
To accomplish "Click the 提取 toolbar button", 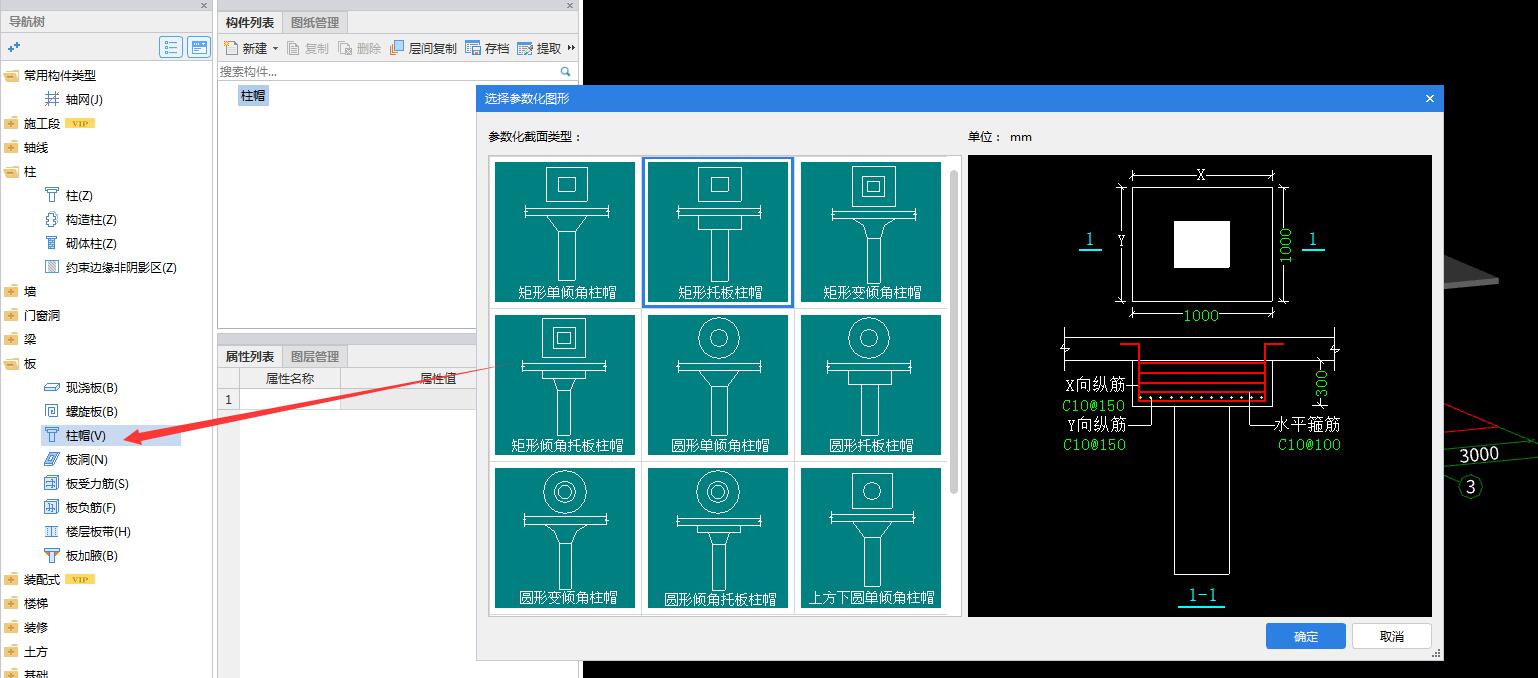I will (540, 47).
